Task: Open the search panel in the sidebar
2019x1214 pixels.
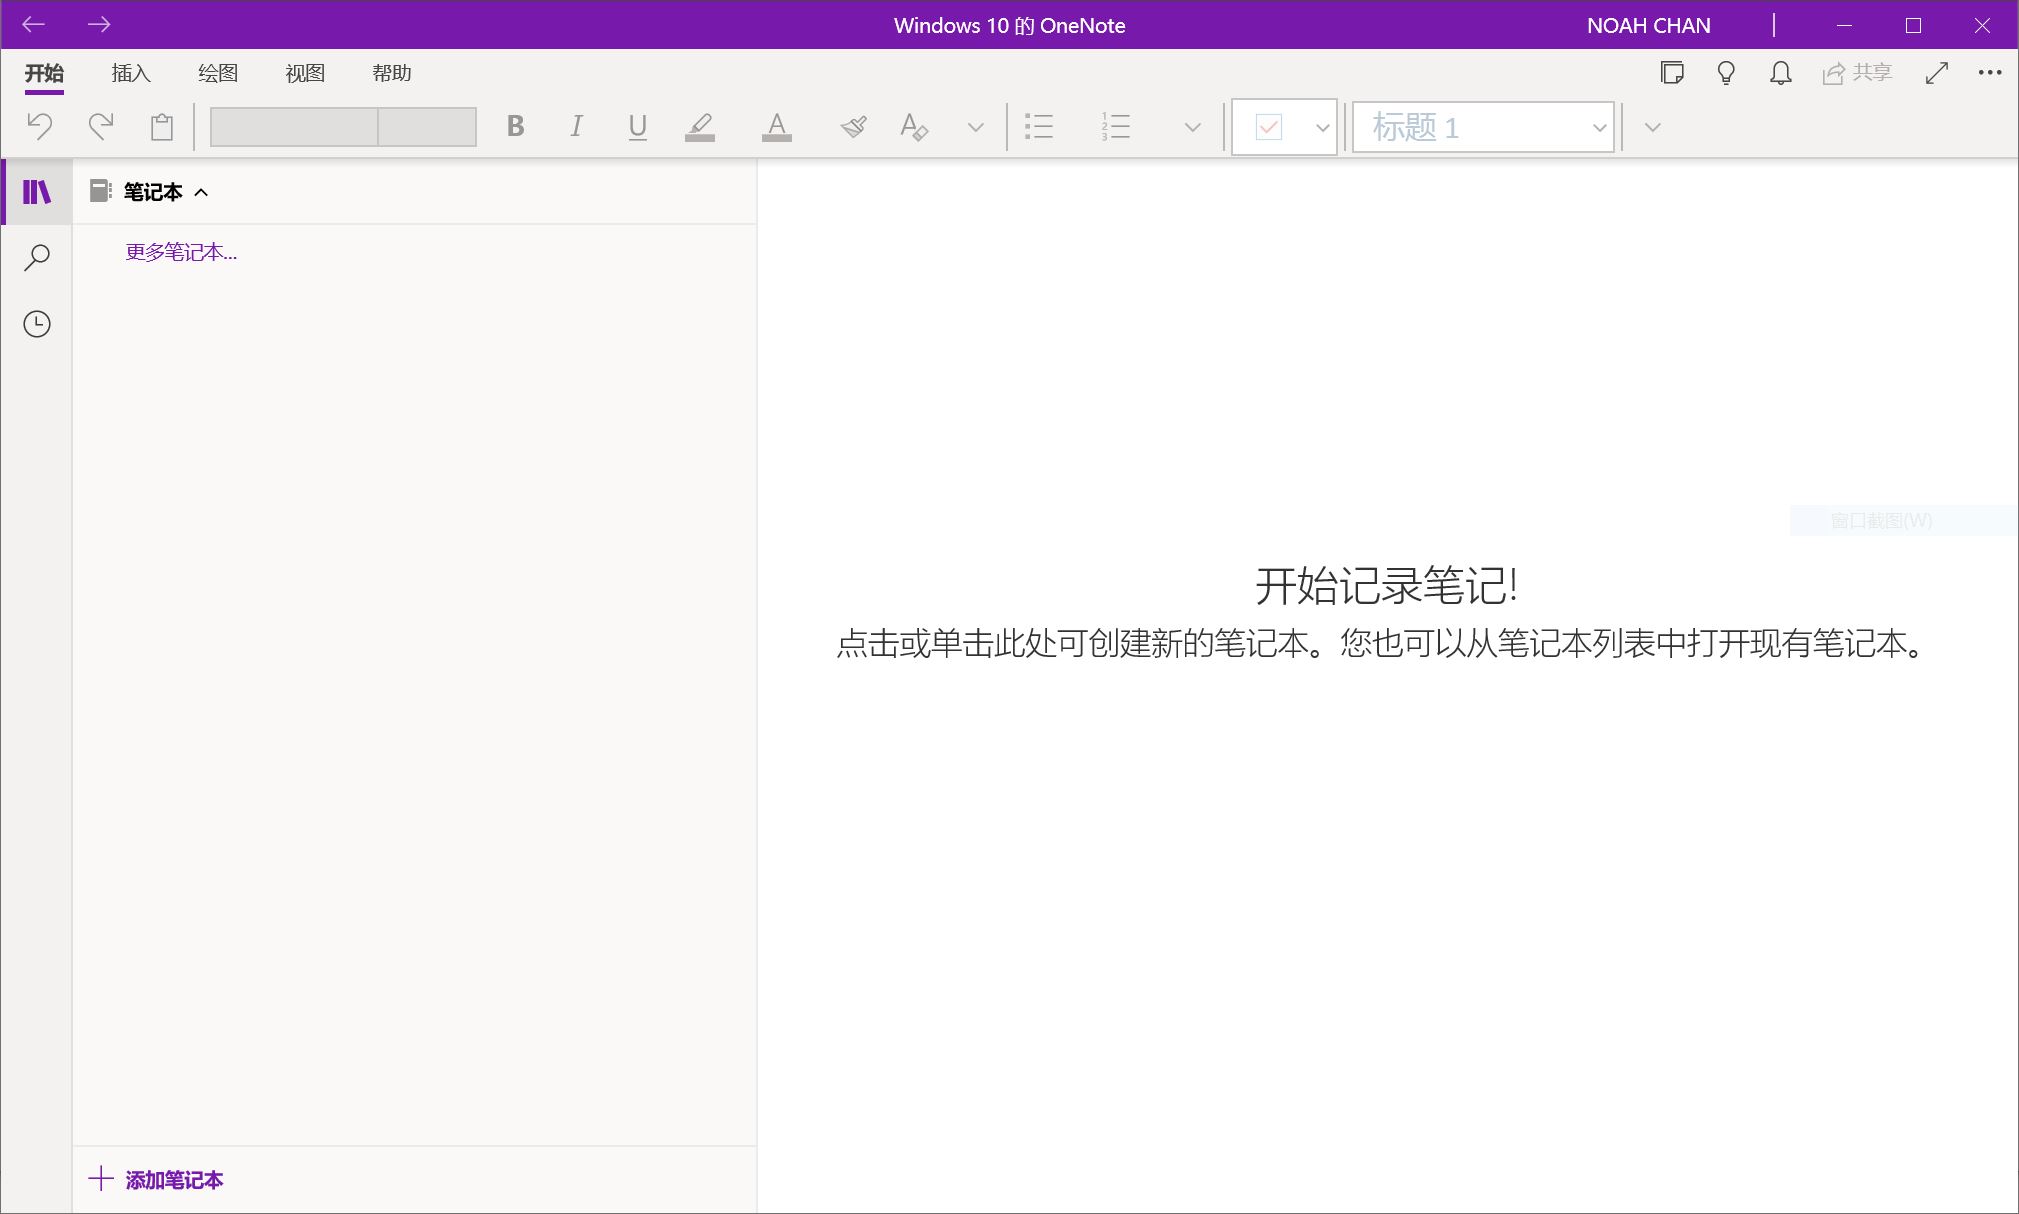Action: pyautogui.click(x=36, y=257)
